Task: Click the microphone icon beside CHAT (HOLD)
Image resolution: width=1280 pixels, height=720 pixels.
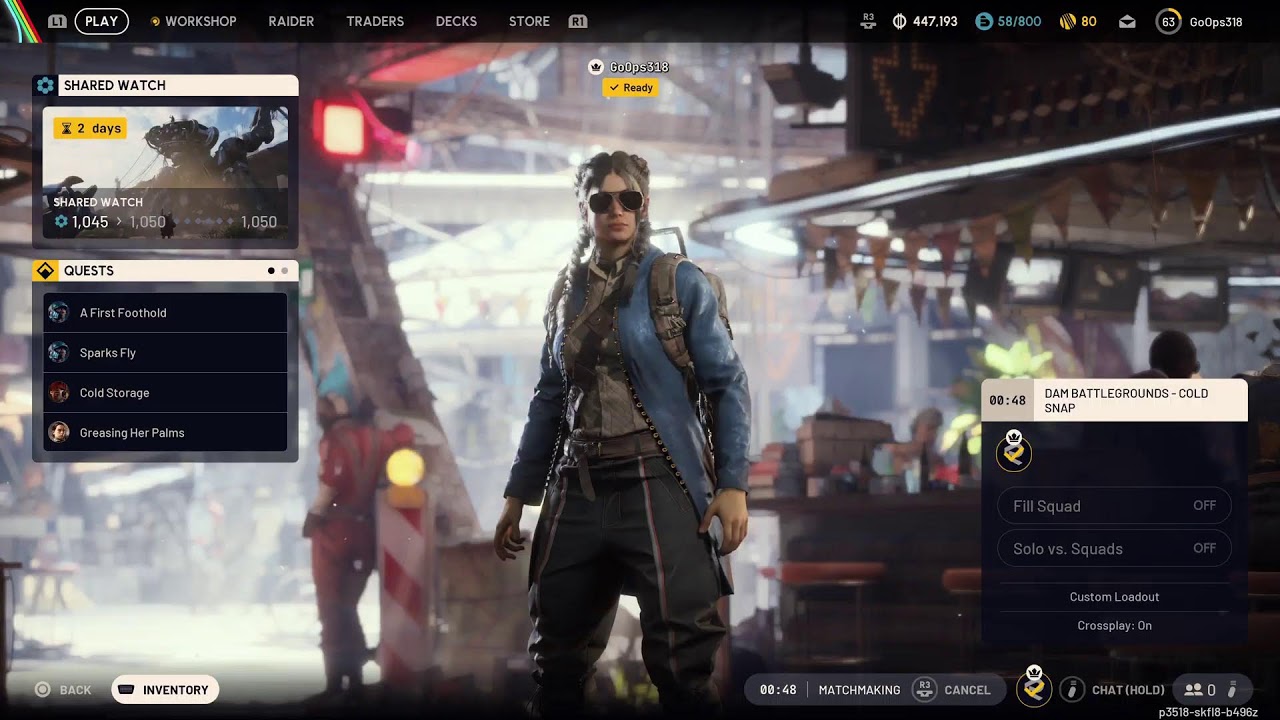Action: [x=1072, y=689]
